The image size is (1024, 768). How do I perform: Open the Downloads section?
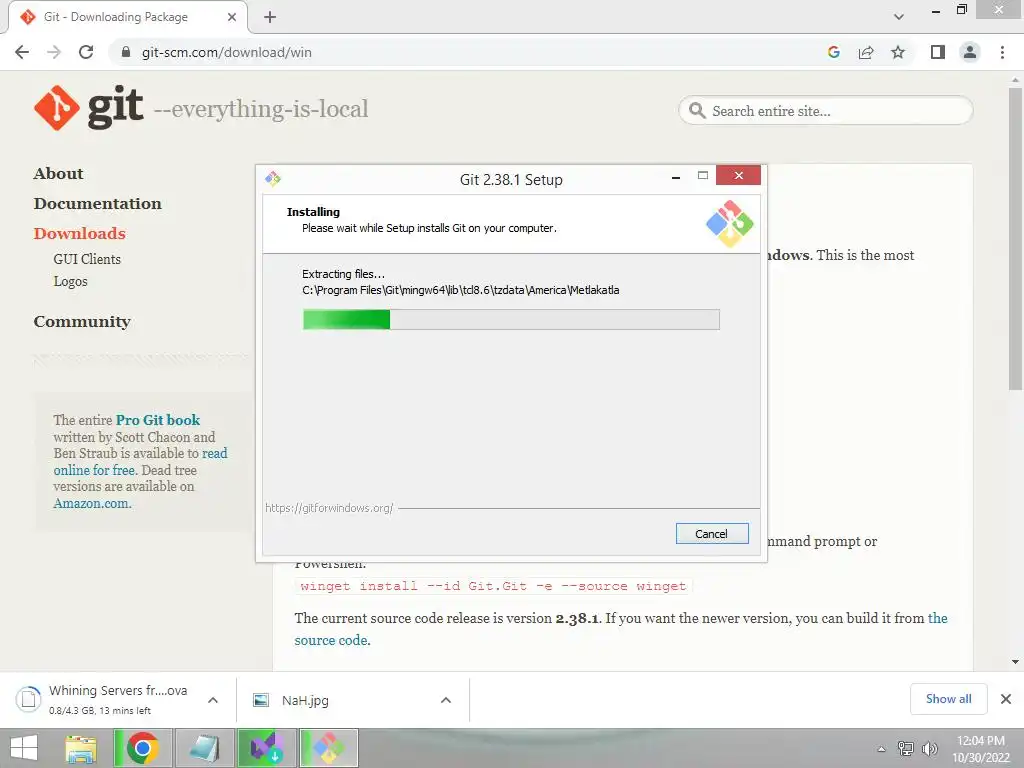click(79, 234)
